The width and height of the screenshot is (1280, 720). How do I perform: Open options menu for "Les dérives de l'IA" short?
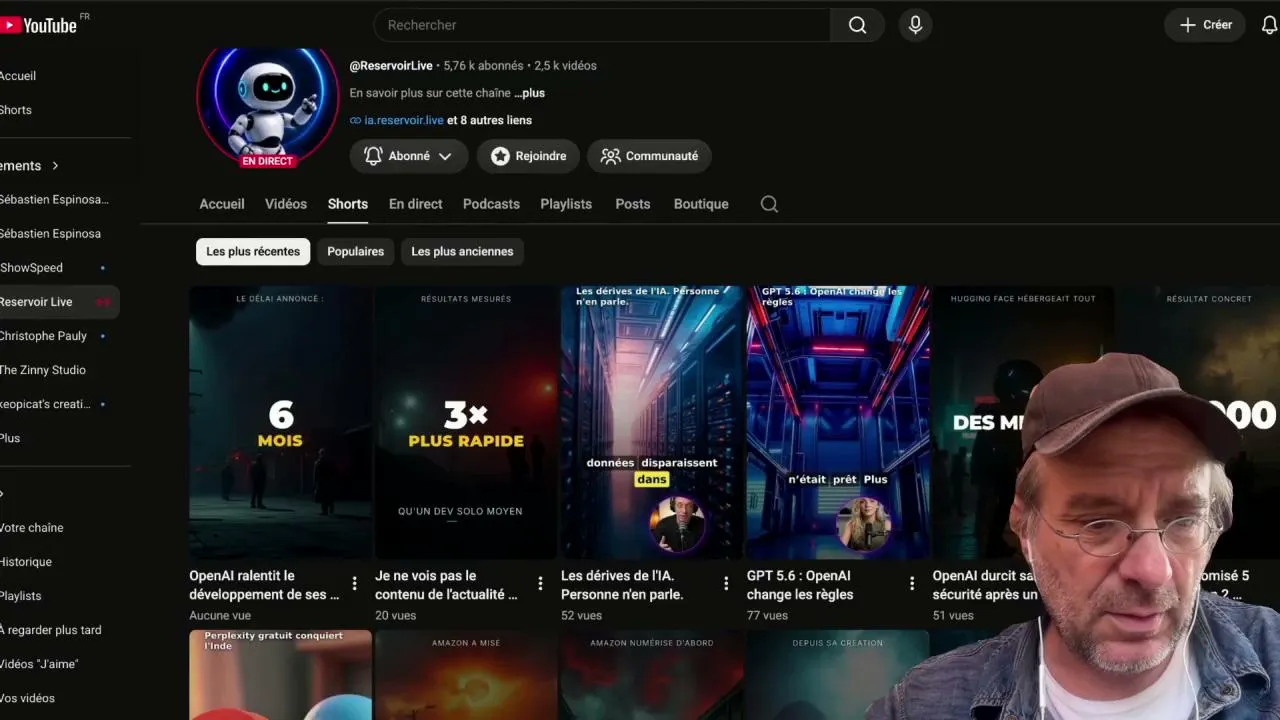(x=726, y=583)
